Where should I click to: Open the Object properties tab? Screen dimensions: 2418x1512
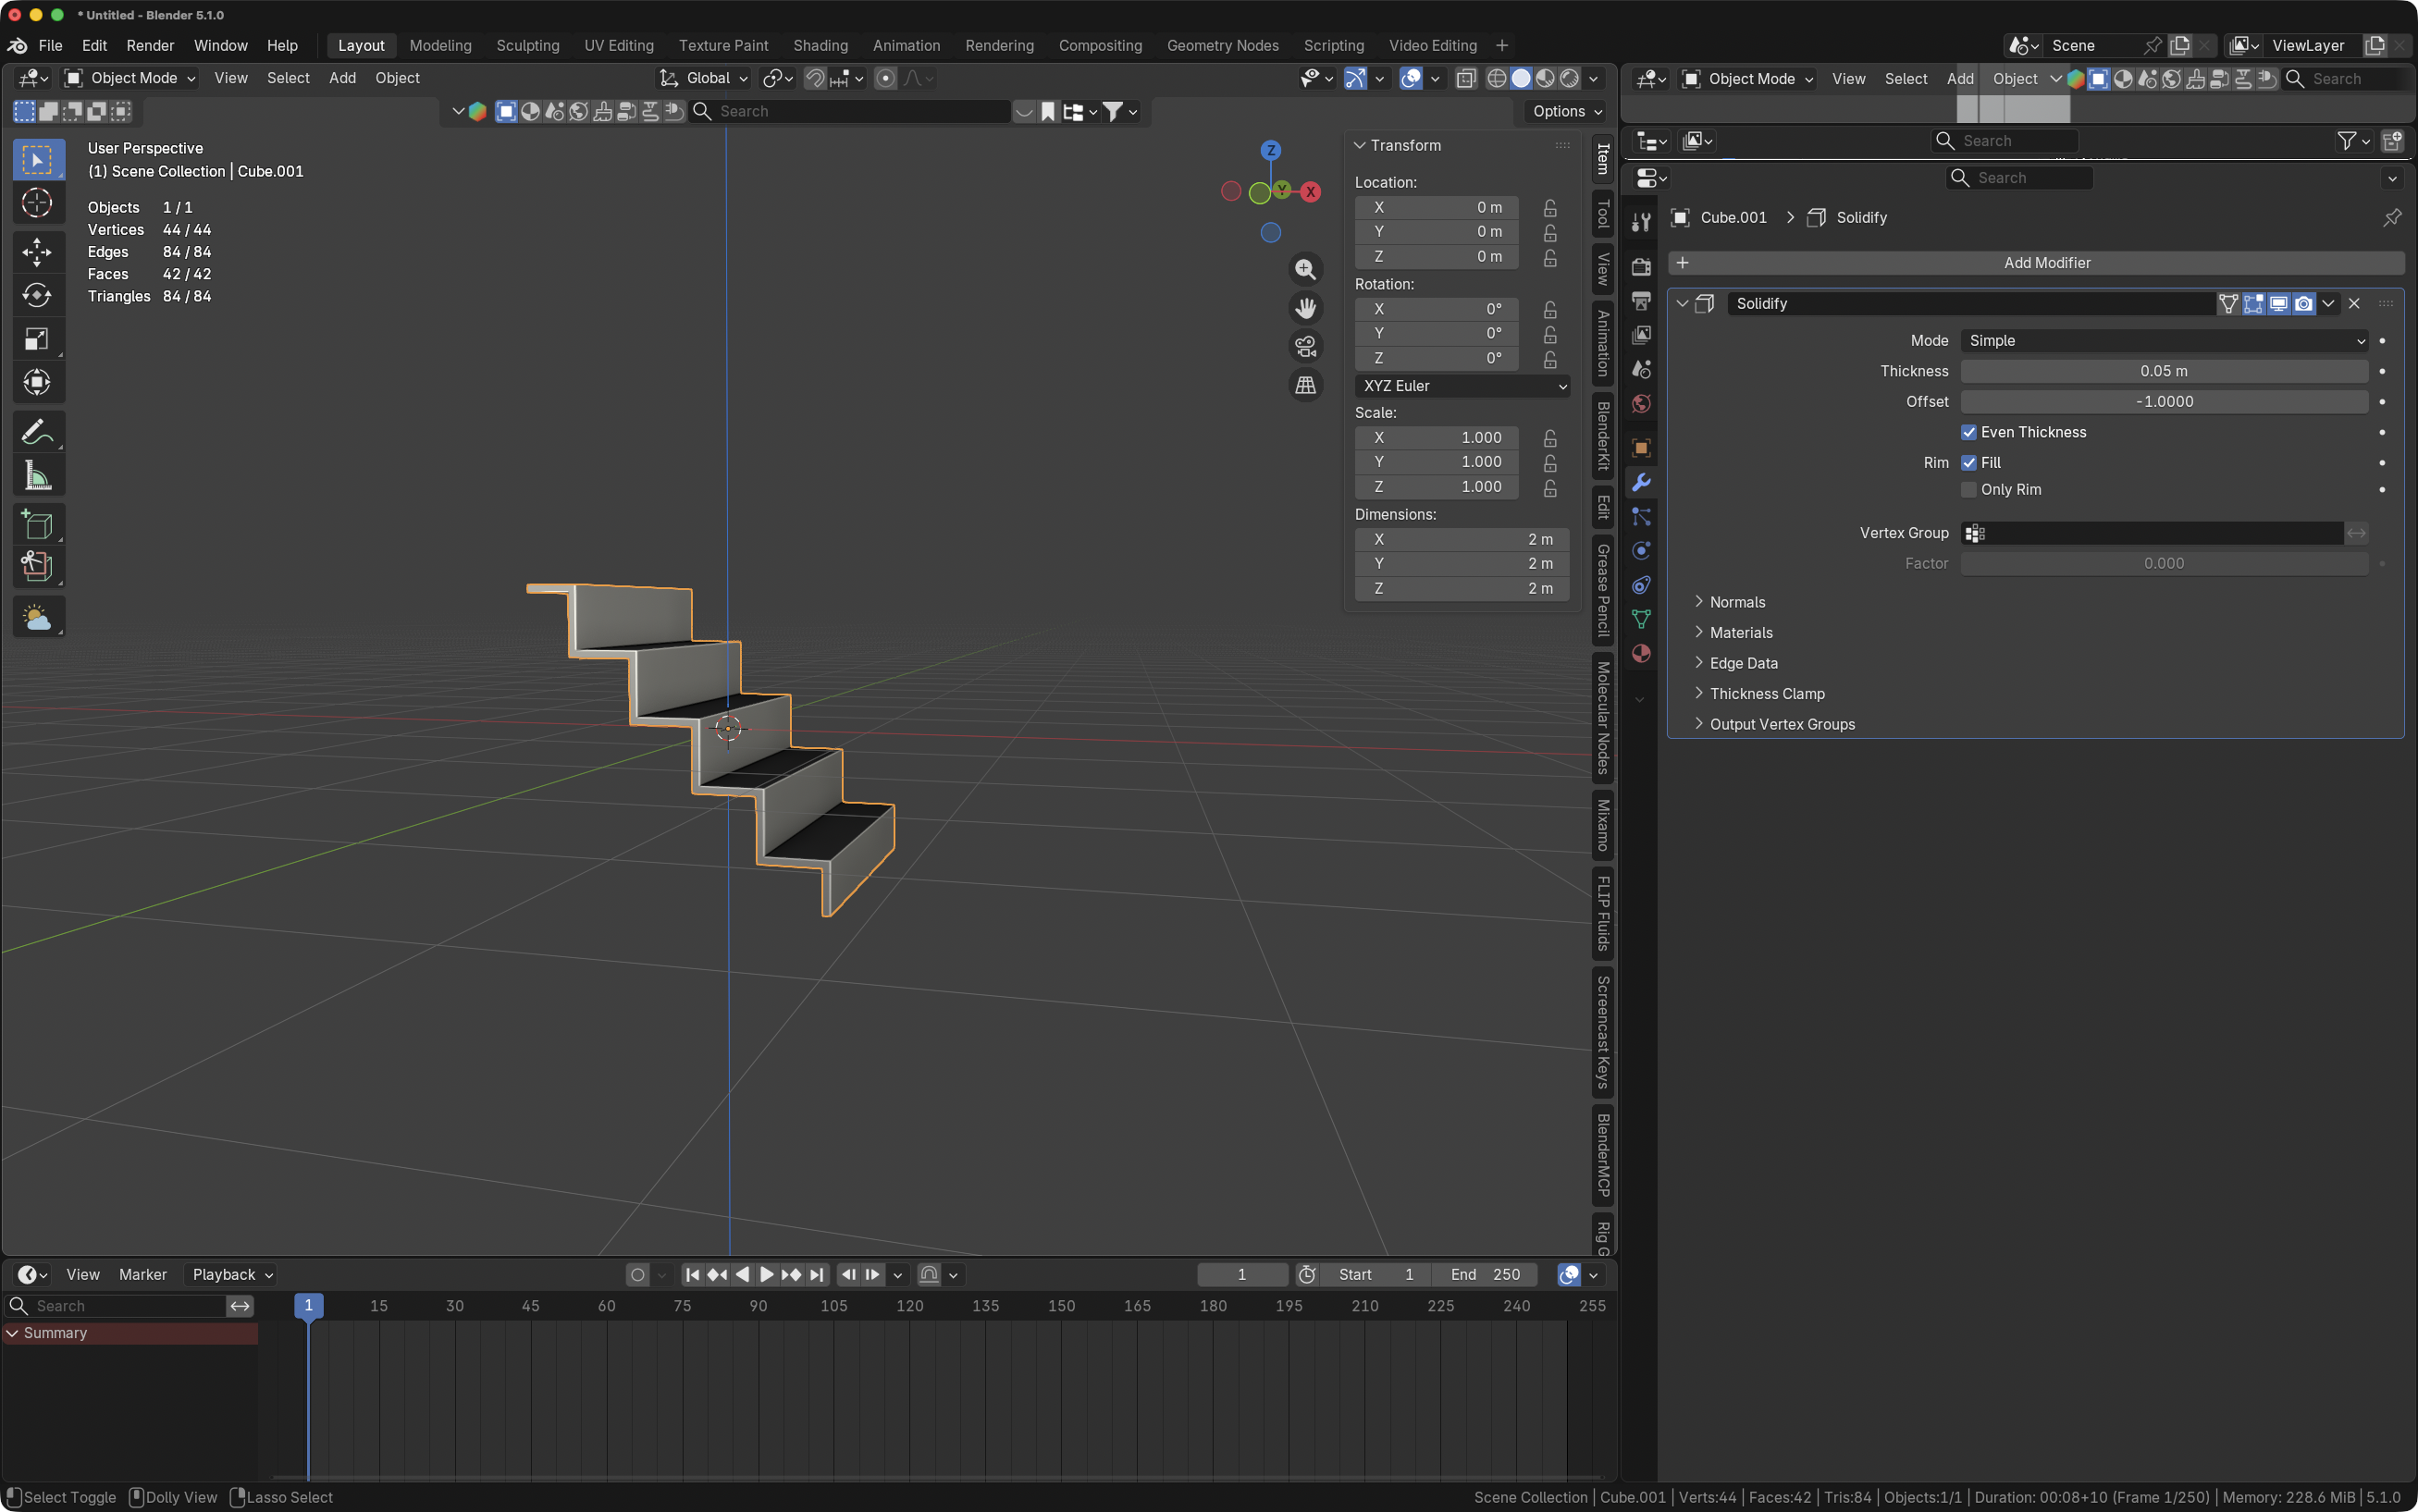[x=1641, y=447]
